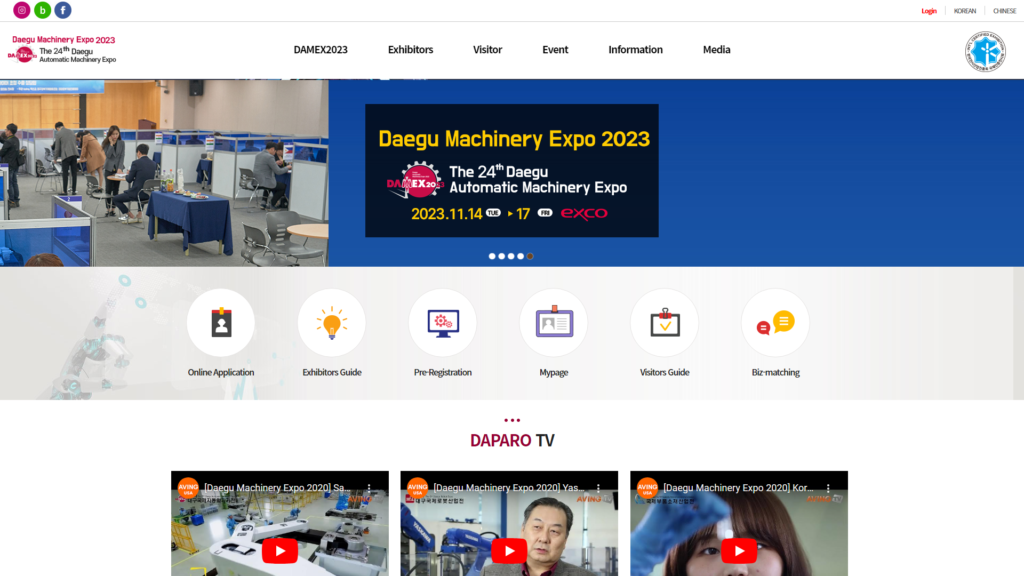The width and height of the screenshot is (1024, 576).
Task: Click AVING channel avatar on third video
Action: pyautogui.click(x=647, y=488)
